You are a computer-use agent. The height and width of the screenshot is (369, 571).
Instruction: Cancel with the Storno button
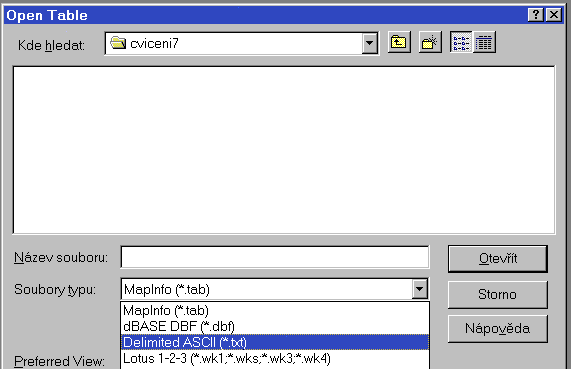pos(498,294)
